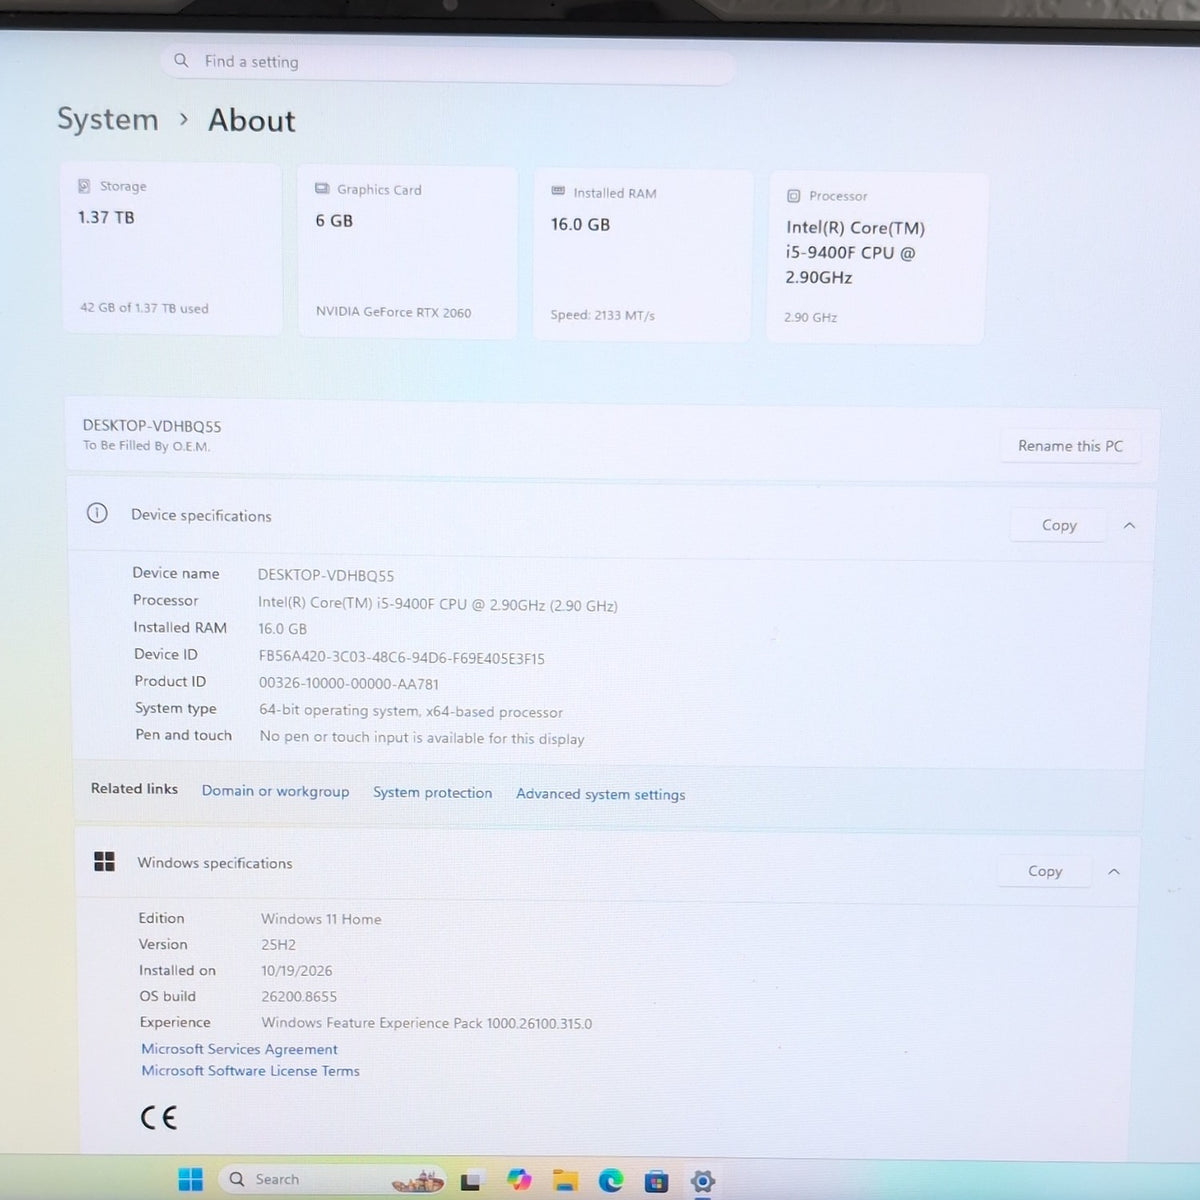The width and height of the screenshot is (1200, 1200).
Task: Click the Installed RAM chip icon
Action: pyautogui.click(x=558, y=191)
